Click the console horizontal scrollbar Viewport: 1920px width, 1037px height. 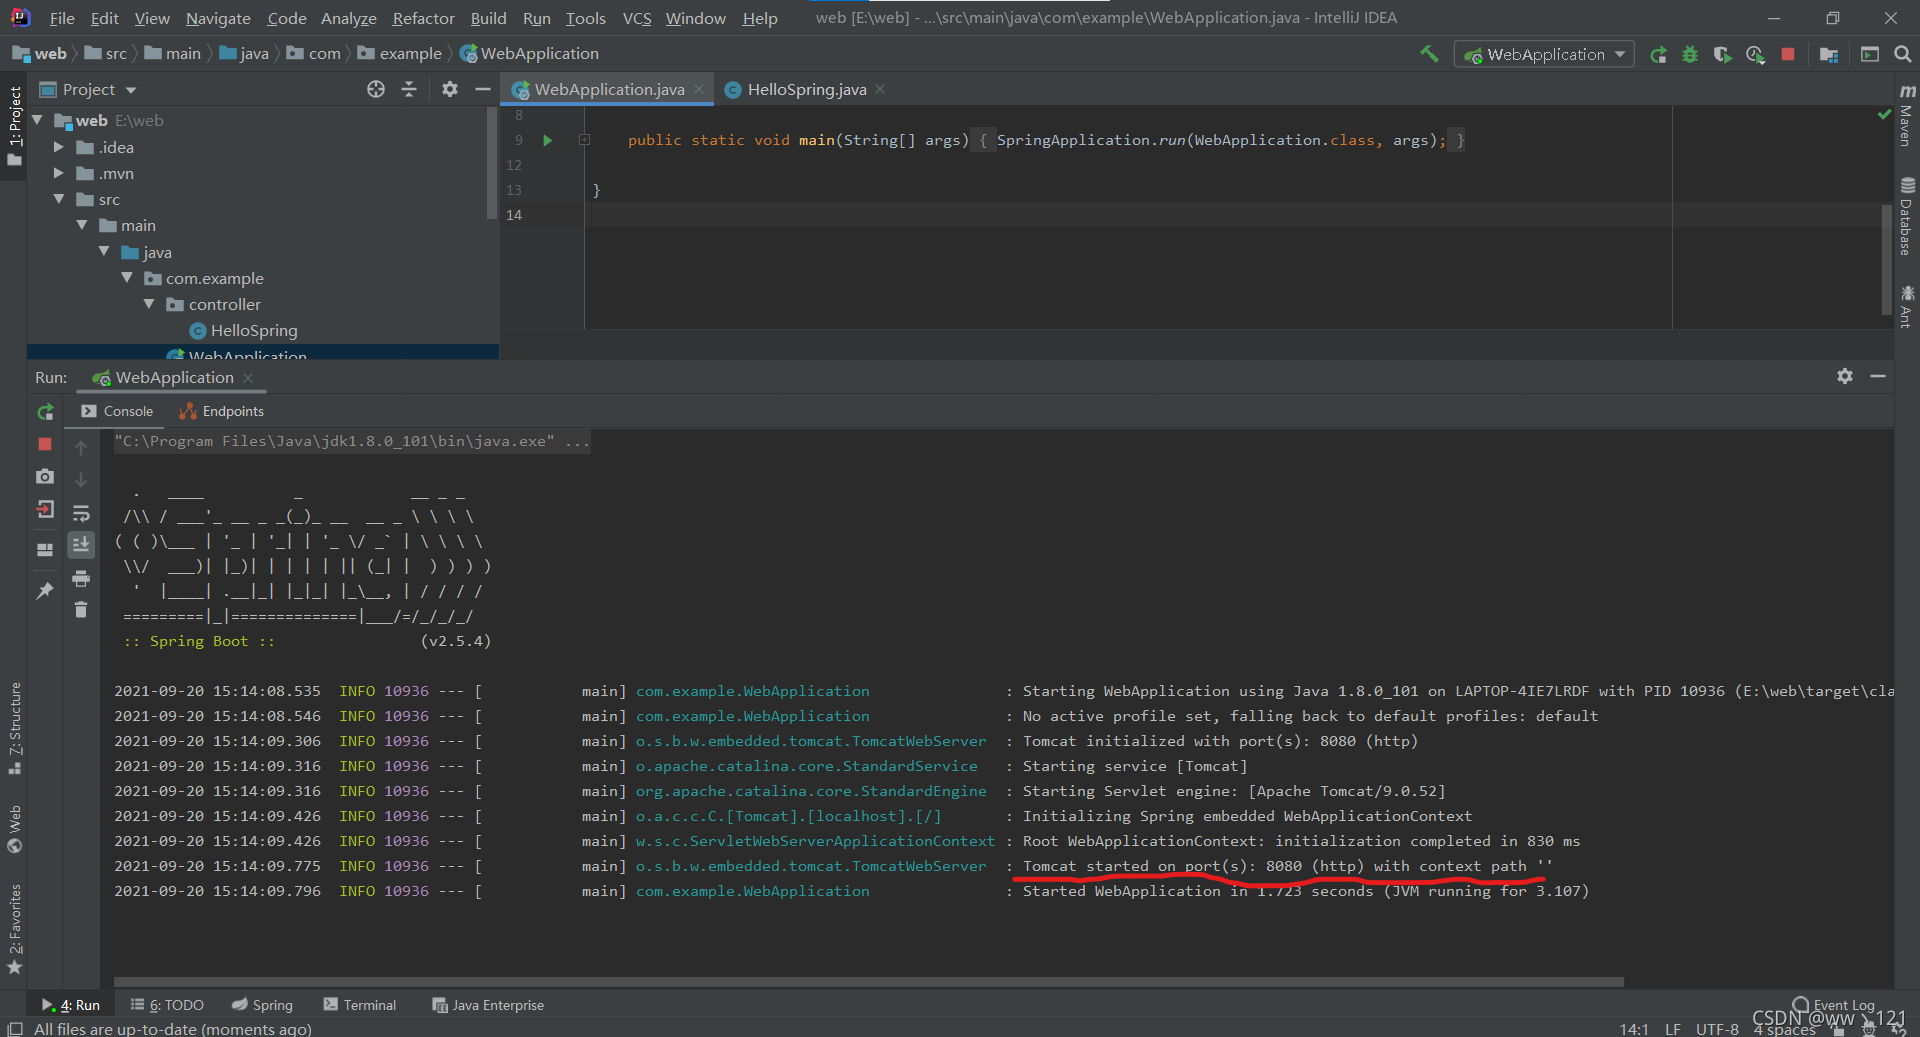(x=868, y=981)
